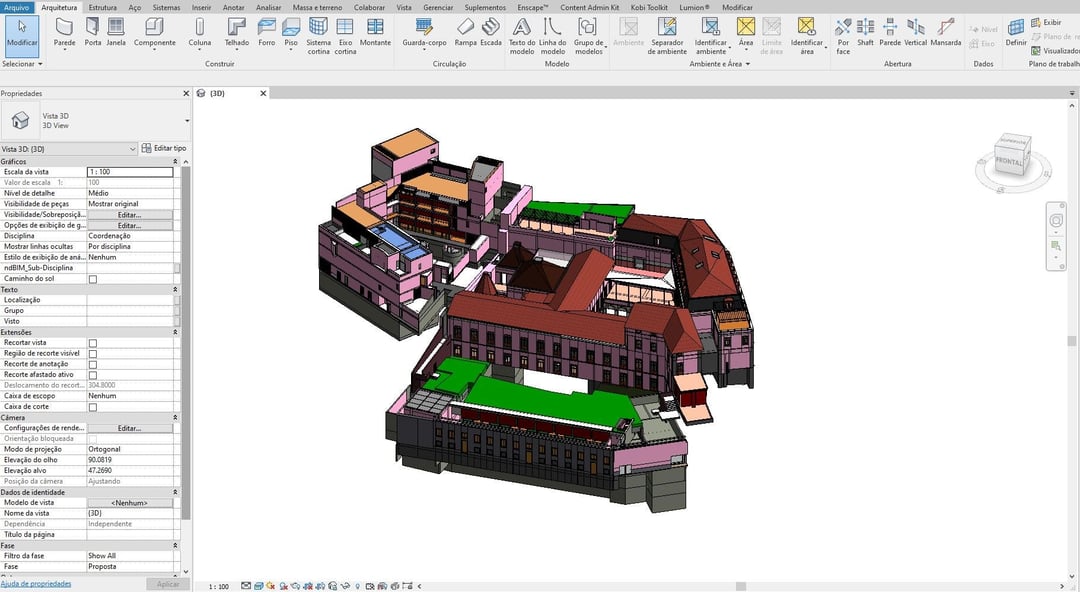Click the Forro ceiling tool
1080x592 pixels.
coord(267,33)
